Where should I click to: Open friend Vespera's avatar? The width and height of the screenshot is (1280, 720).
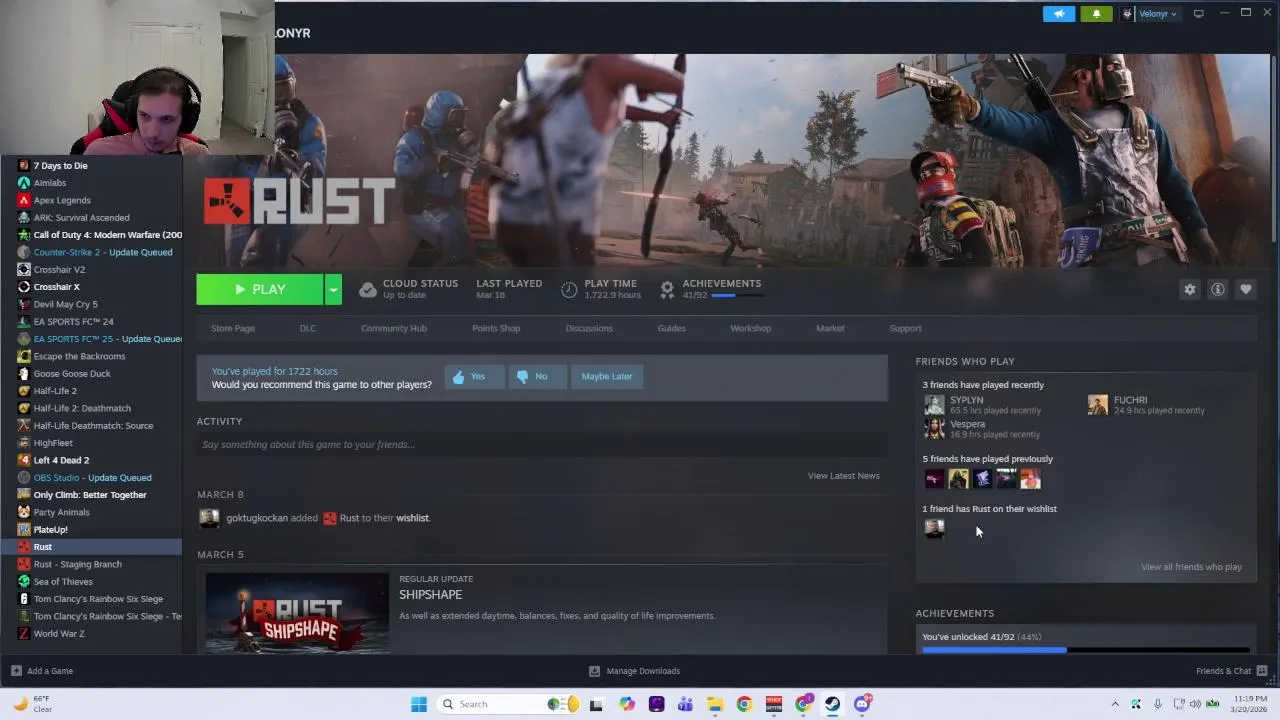pos(934,429)
